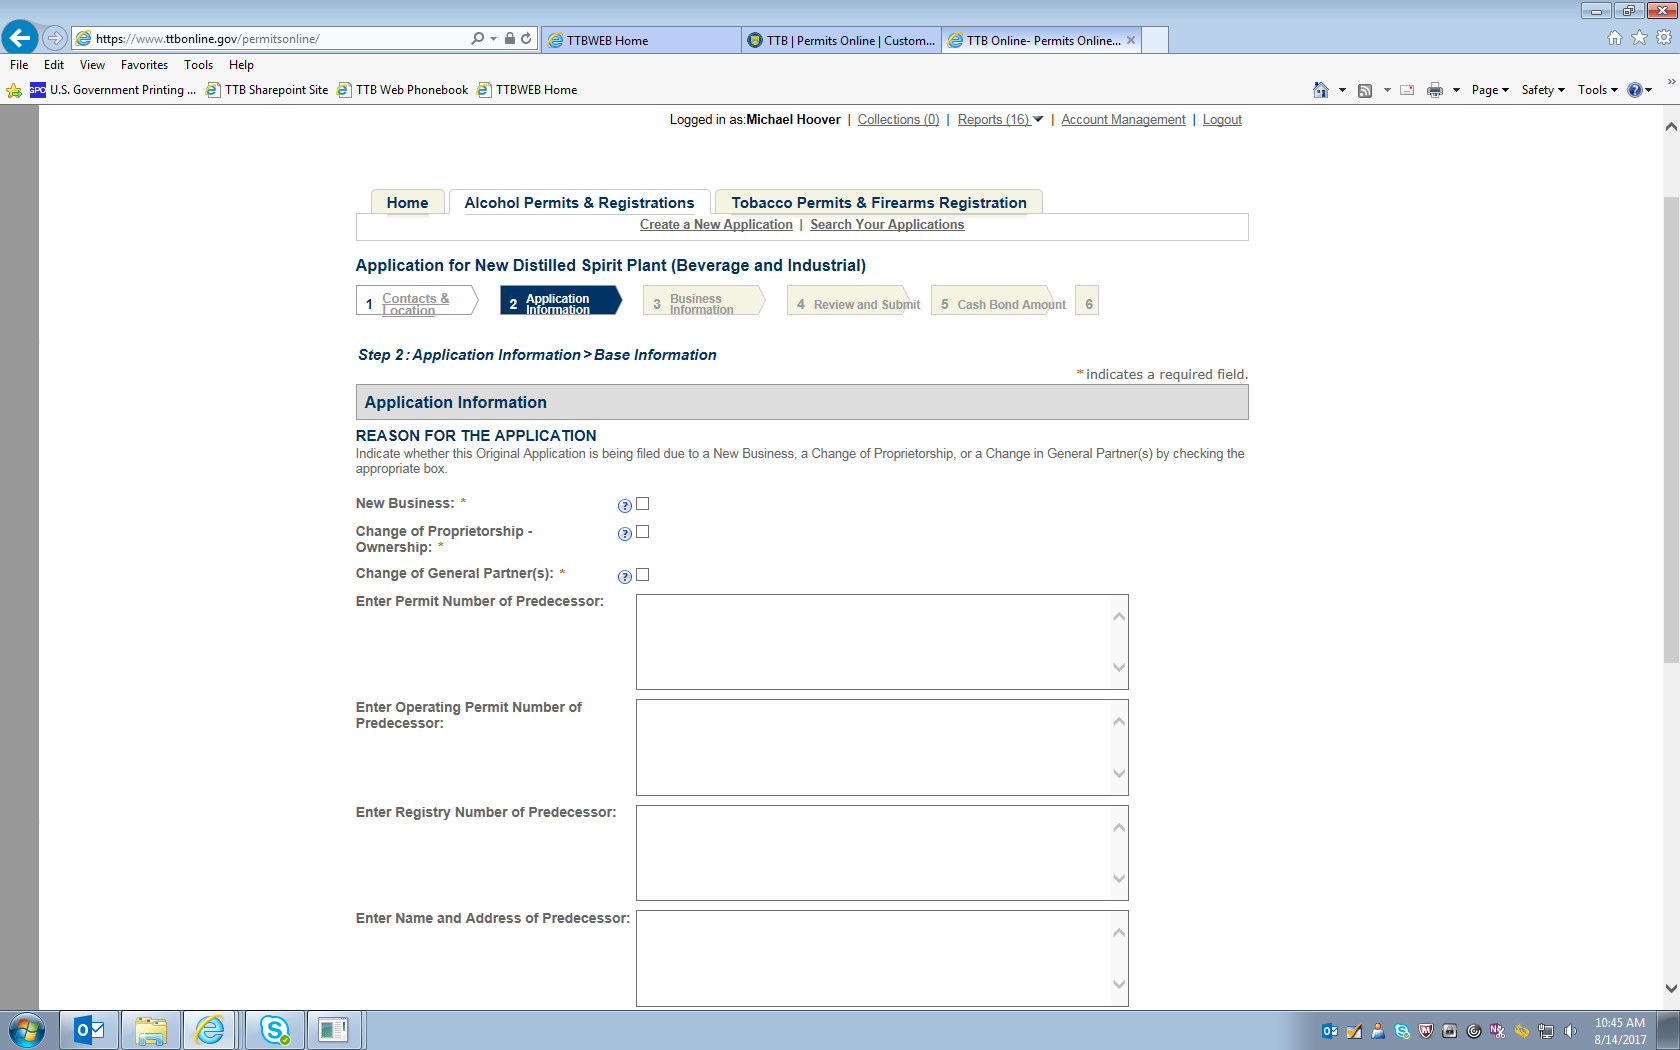Click help icon beside Change of Proprietorship
The height and width of the screenshot is (1050, 1680).
(625, 534)
